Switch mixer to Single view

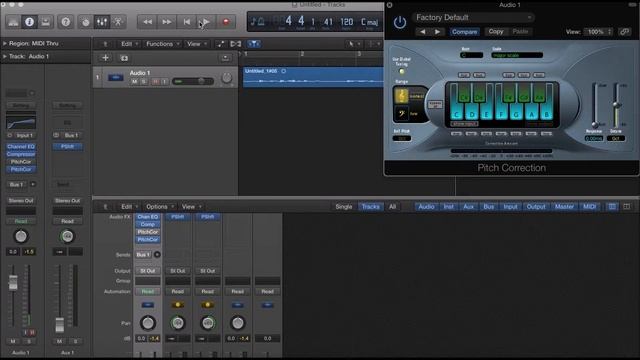pos(344,207)
